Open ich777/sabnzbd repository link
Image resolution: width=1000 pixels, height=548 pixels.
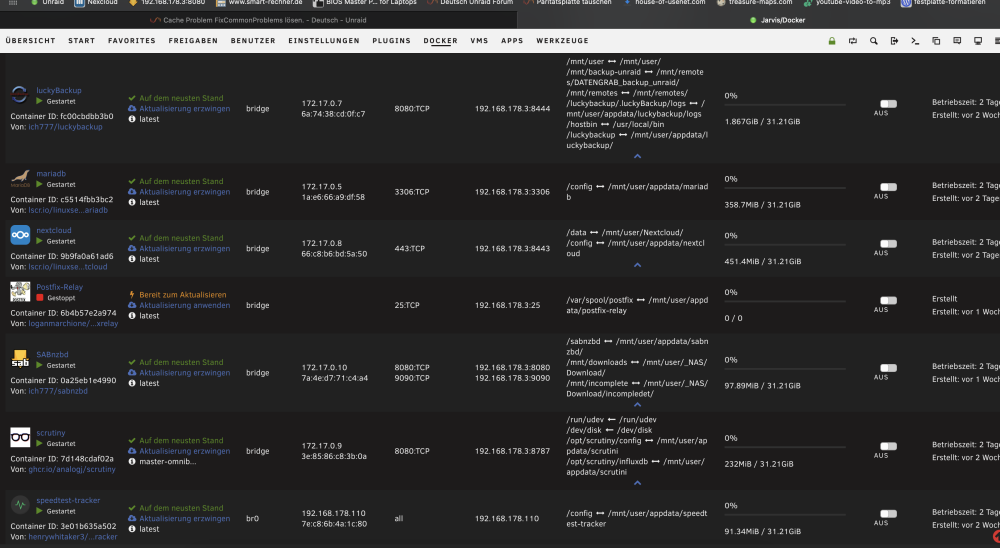58,391
